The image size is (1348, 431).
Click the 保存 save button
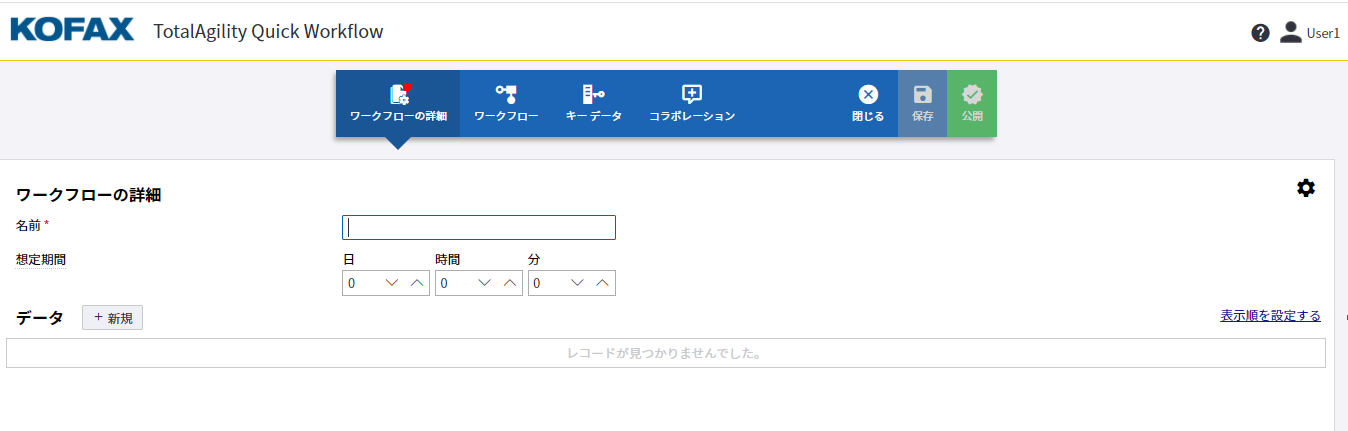pos(923,104)
